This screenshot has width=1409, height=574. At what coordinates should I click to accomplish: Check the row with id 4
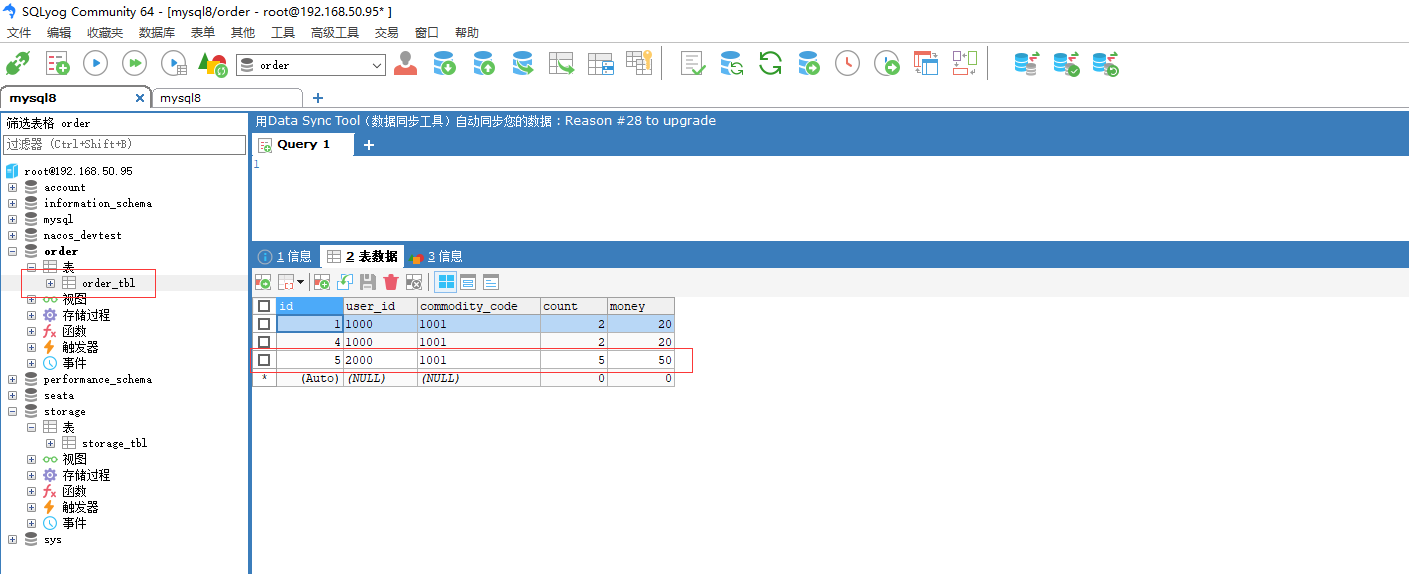(264, 342)
